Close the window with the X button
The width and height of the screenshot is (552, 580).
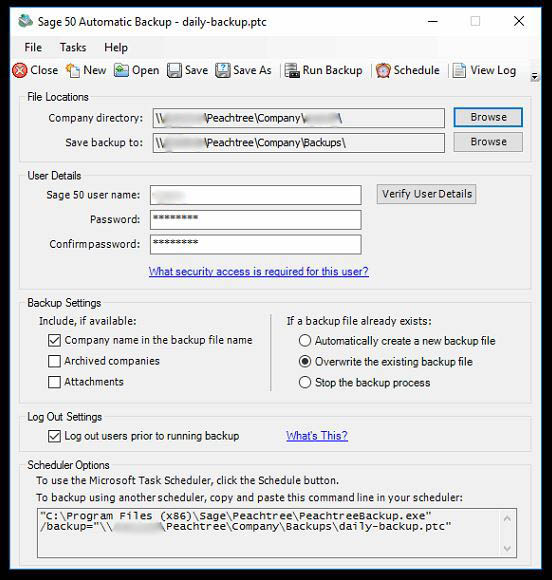[x=519, y=21]
